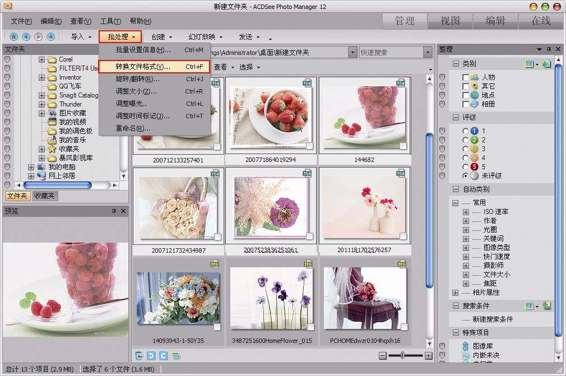Choose 转换文件格式 from the batch menu
This screenshot has width=566, height=376.
154,67
